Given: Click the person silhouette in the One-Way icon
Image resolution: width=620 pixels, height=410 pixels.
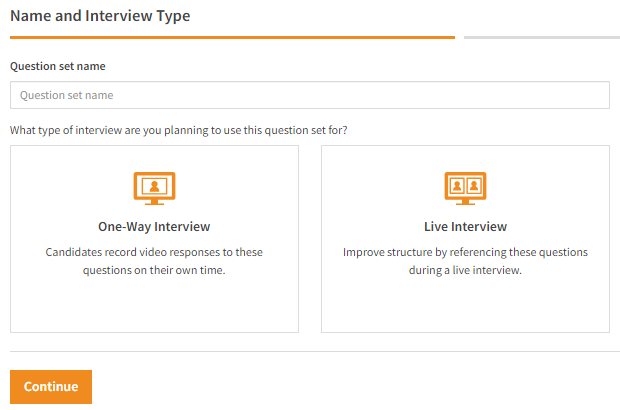Looking at the screenshot, I should [x=154, y=186].
